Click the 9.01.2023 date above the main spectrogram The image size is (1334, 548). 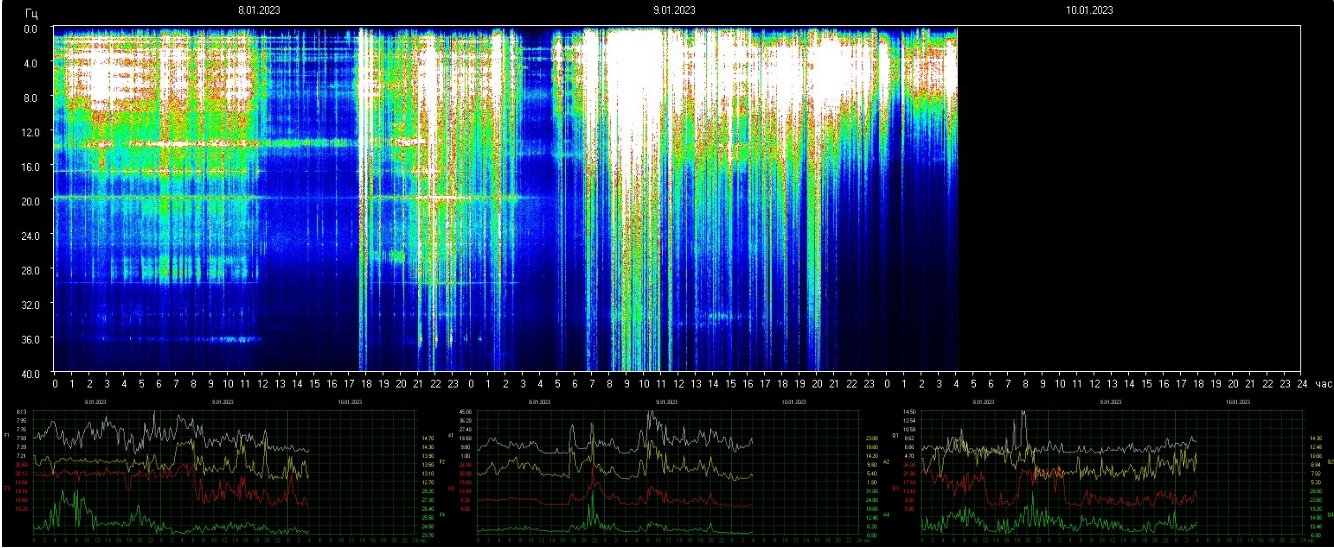pyautogui.click(x=674, y=9)
